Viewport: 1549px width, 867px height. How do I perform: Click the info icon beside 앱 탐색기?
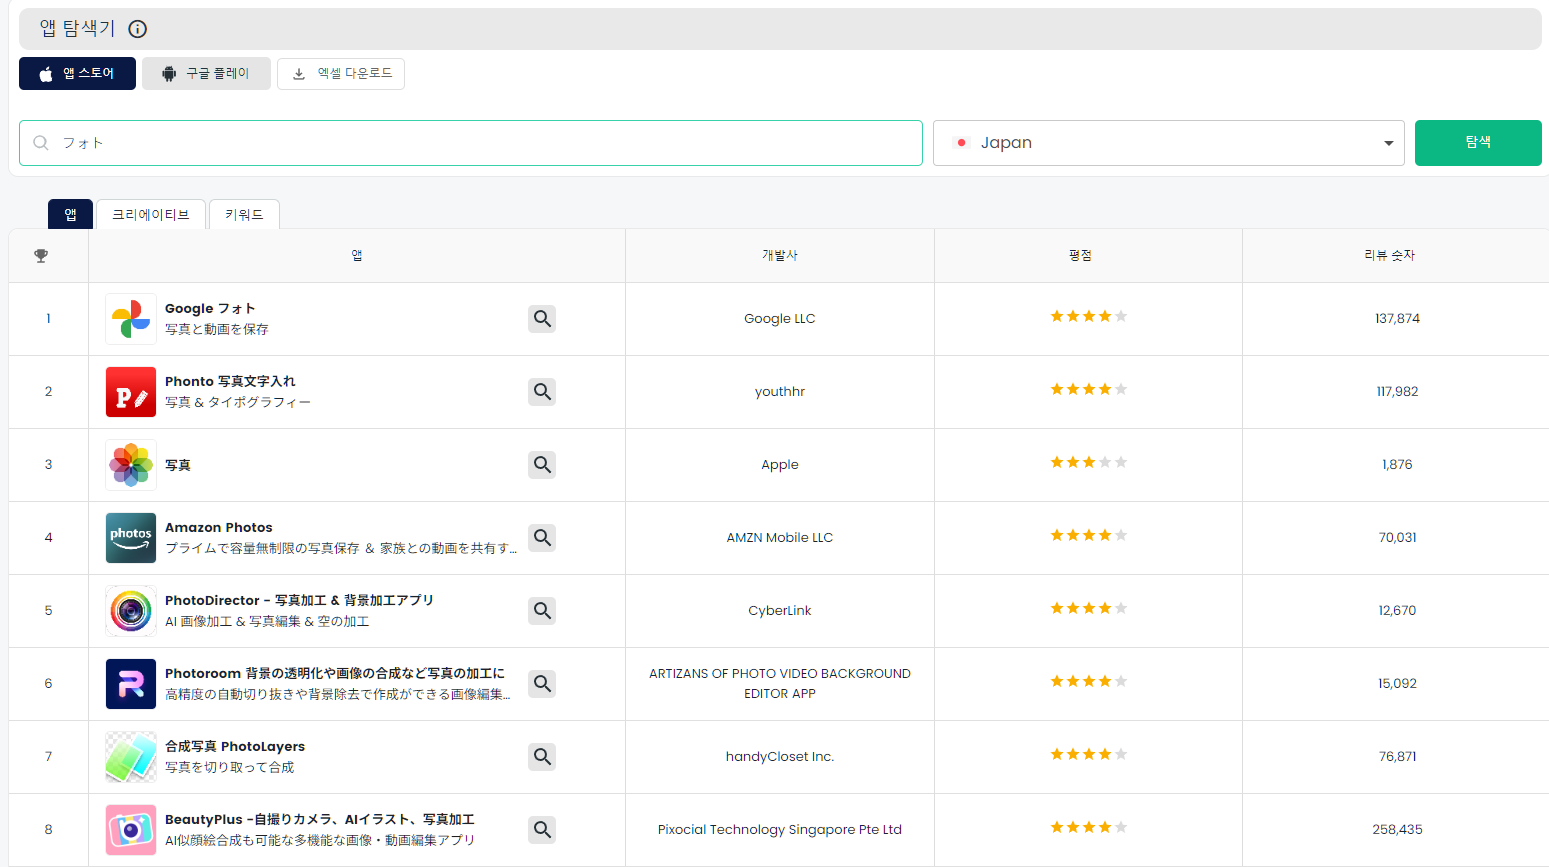(138, 29)
